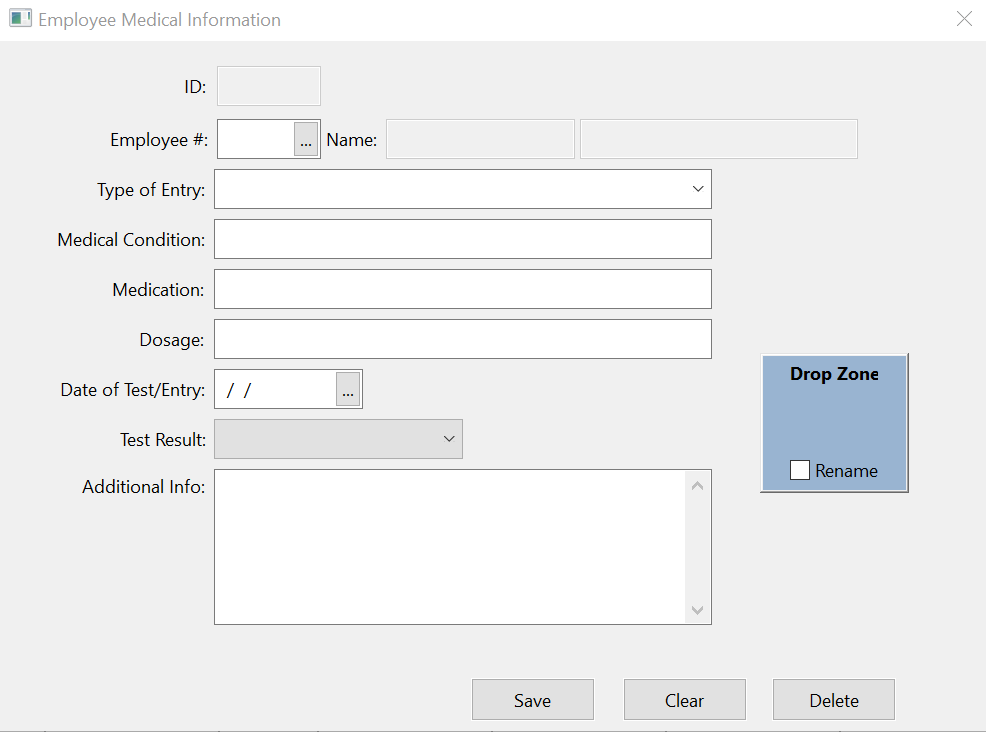Viewport: 986px width, 732px height.
Task: Focus the Medical Condition text field
Action: tap(462, 239)
